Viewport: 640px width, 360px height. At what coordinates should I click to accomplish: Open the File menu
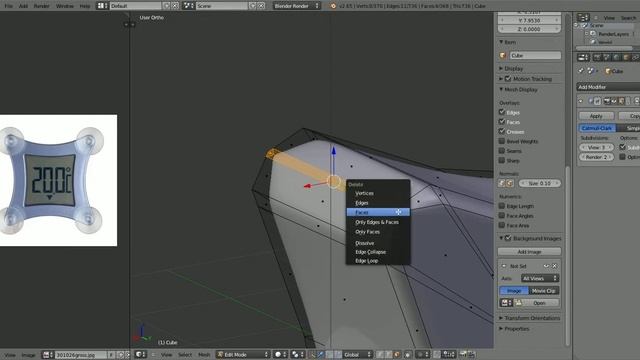pos(8,6)
